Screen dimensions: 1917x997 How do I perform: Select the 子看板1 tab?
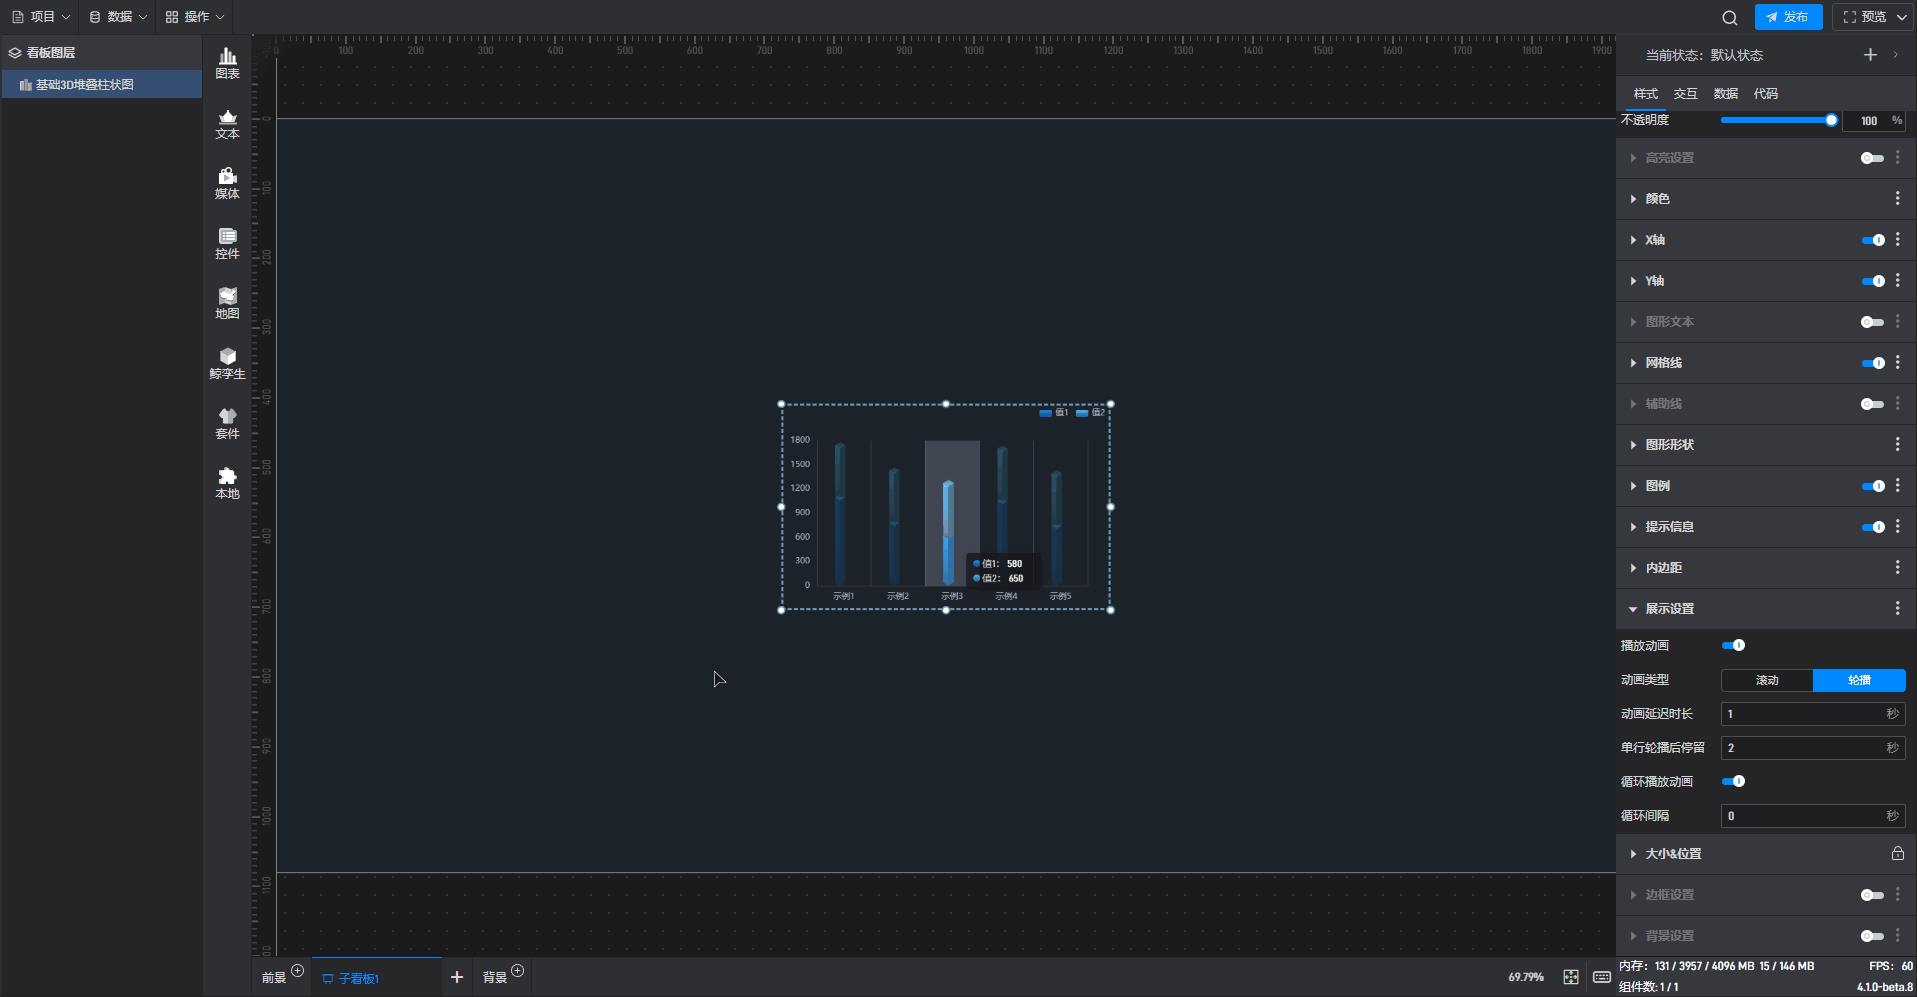377,978
